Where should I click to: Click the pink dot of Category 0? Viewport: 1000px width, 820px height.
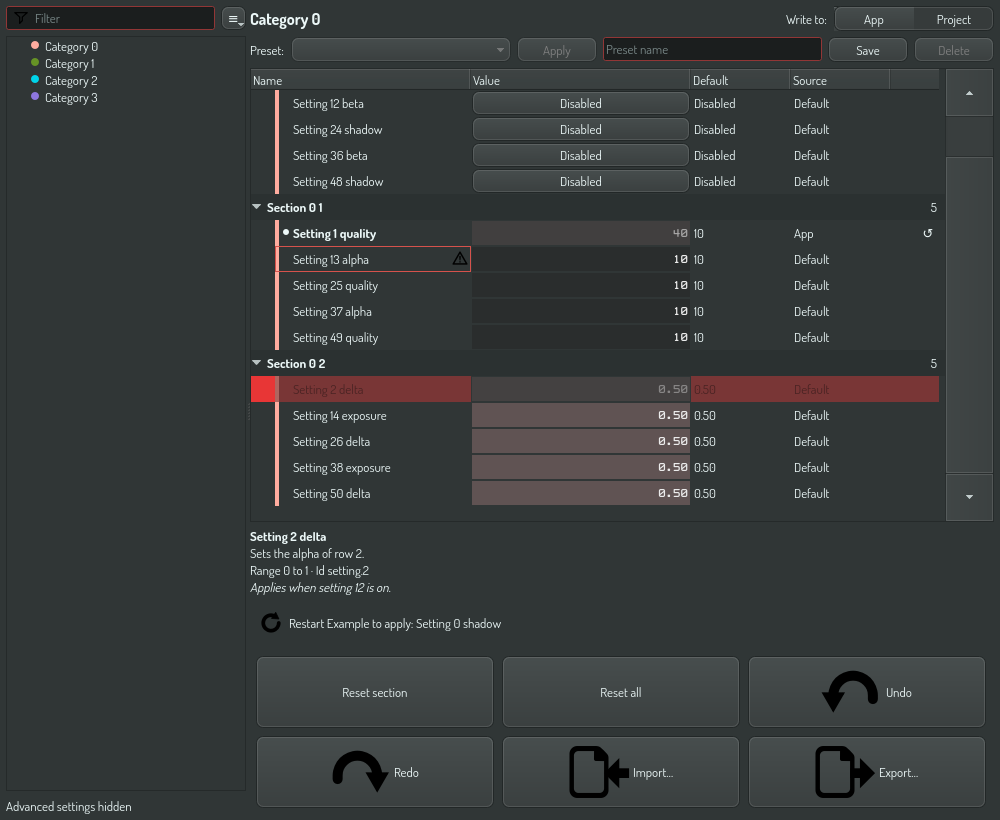click(x=35, y=45)
